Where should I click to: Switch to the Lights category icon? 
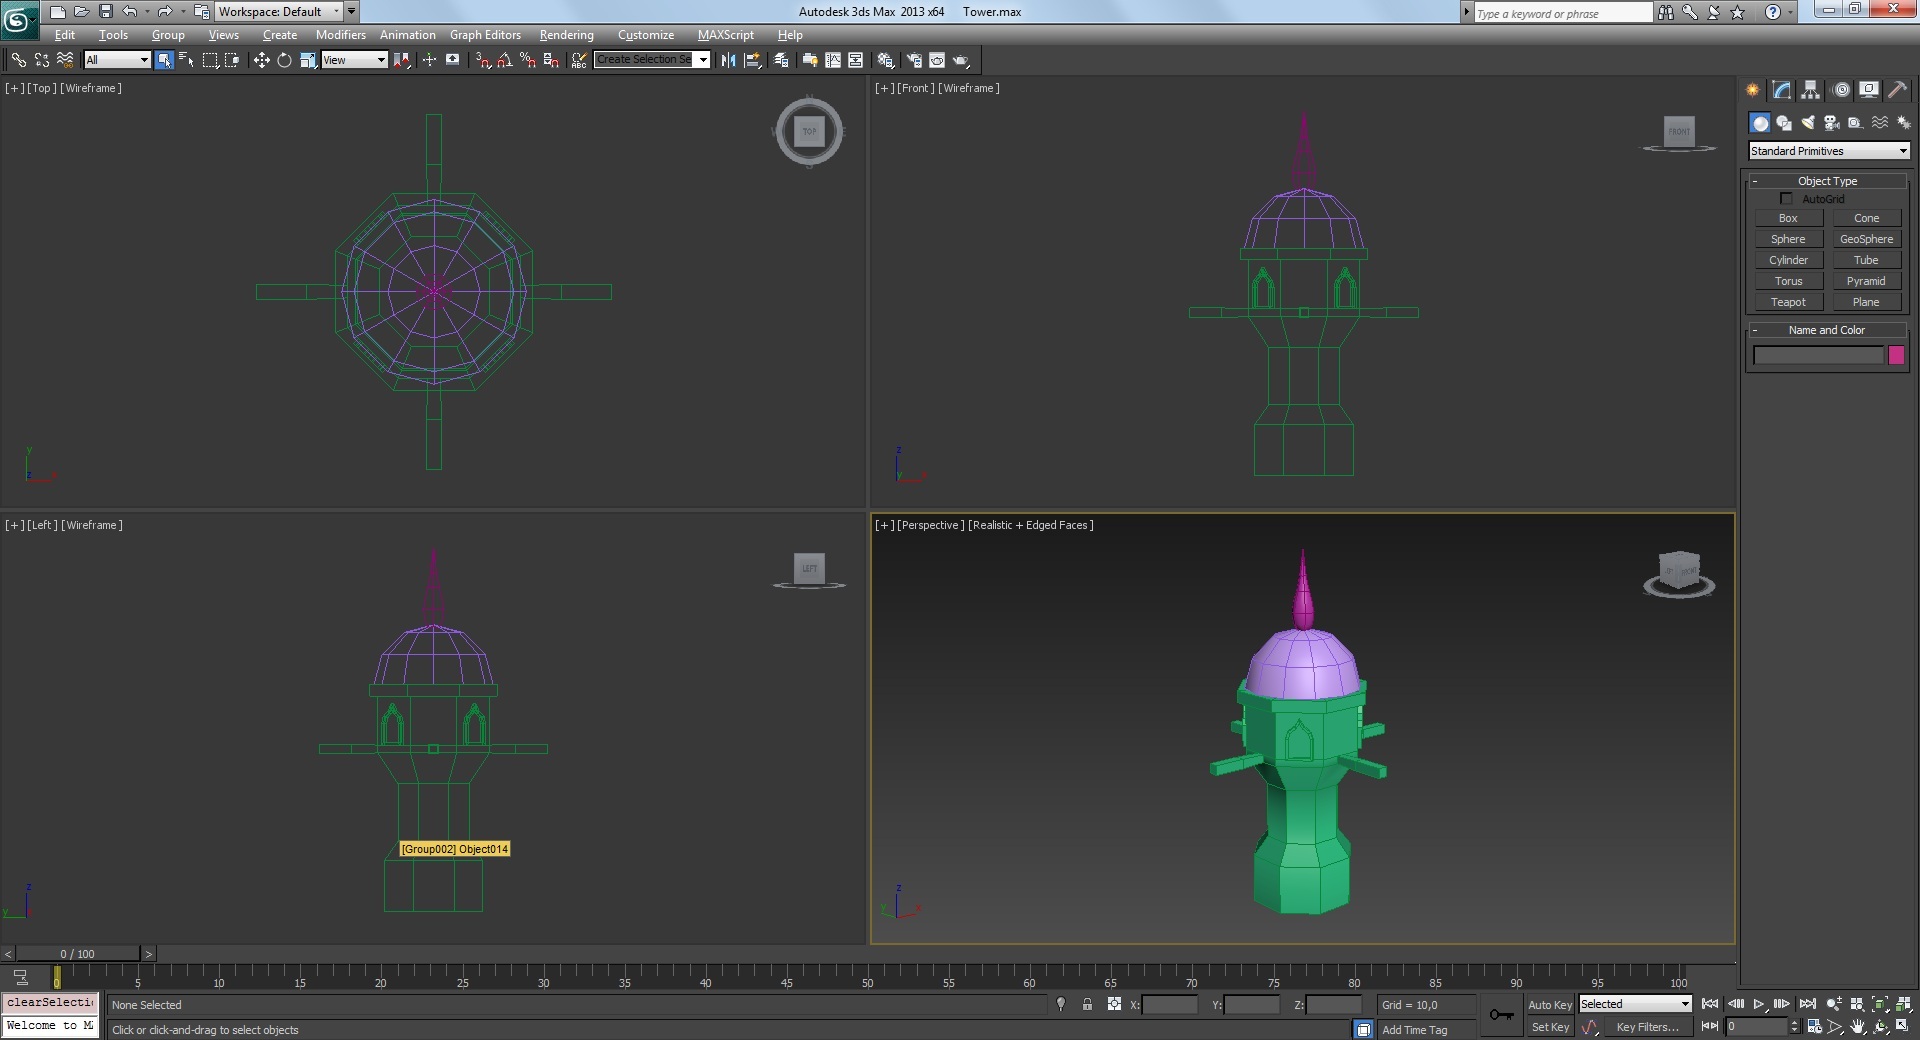pyautogui.click(x=1808, y=123)
